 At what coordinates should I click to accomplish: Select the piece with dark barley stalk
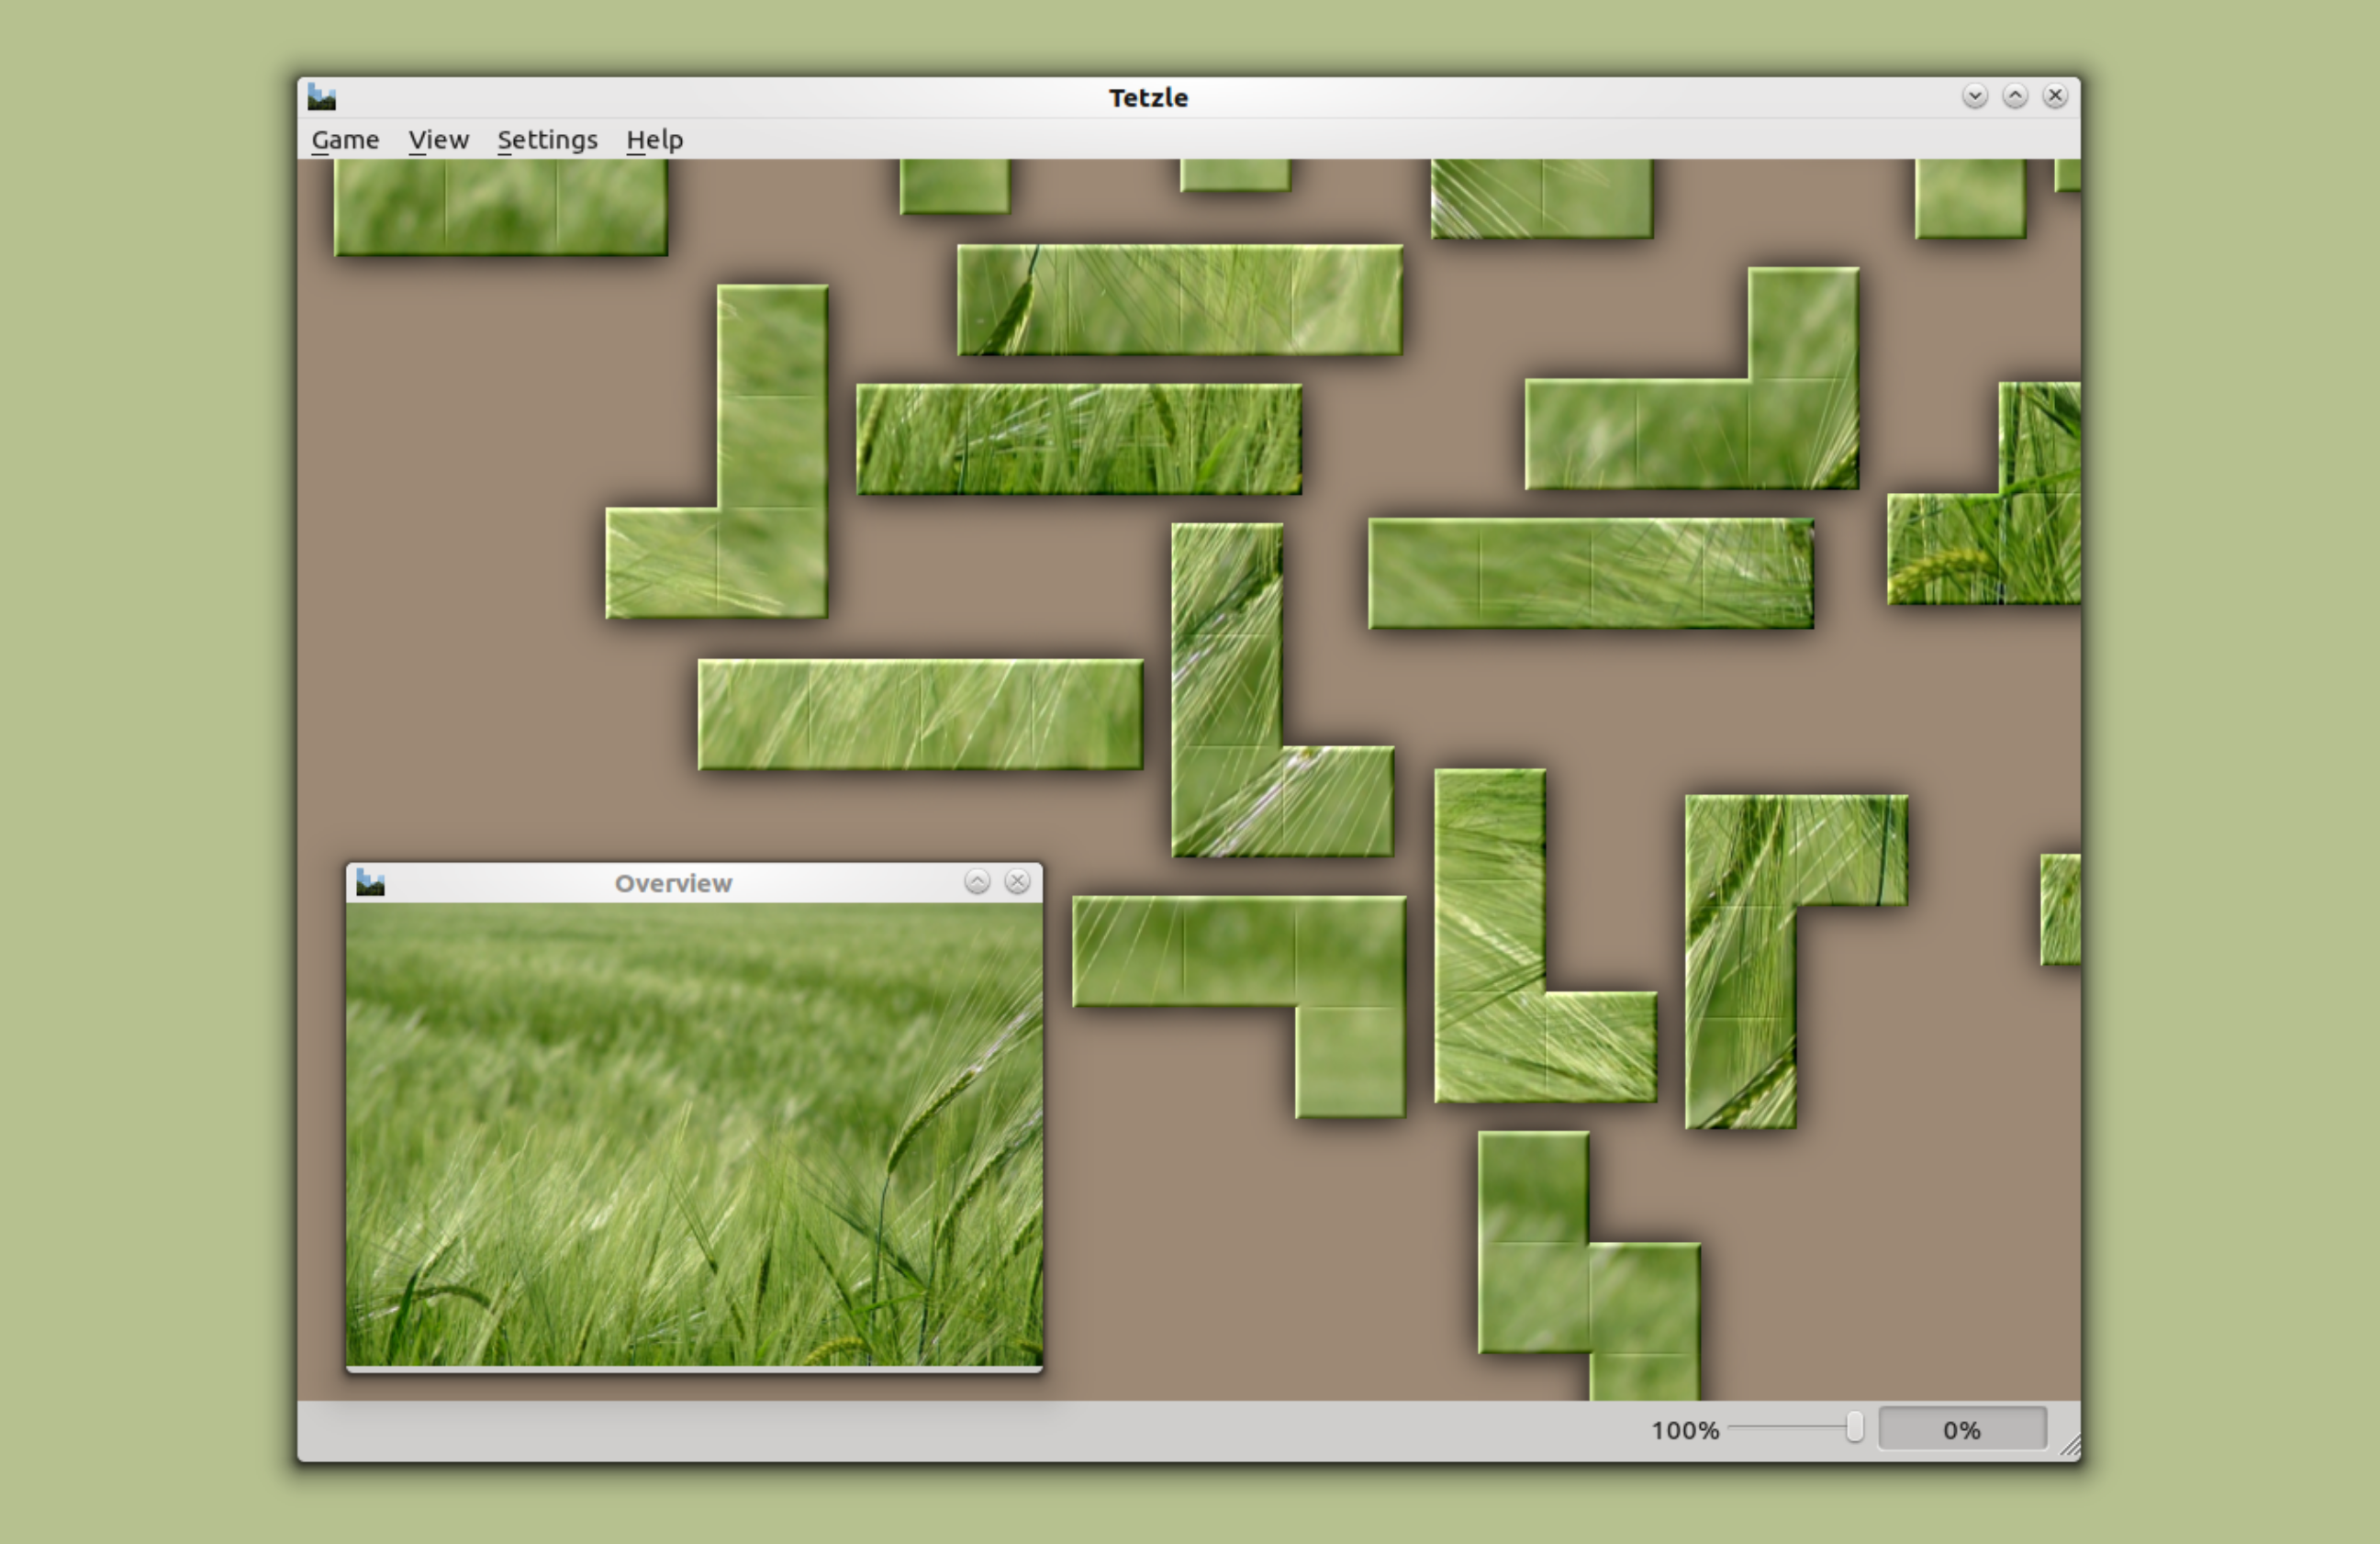click(x=1740, y=960)
